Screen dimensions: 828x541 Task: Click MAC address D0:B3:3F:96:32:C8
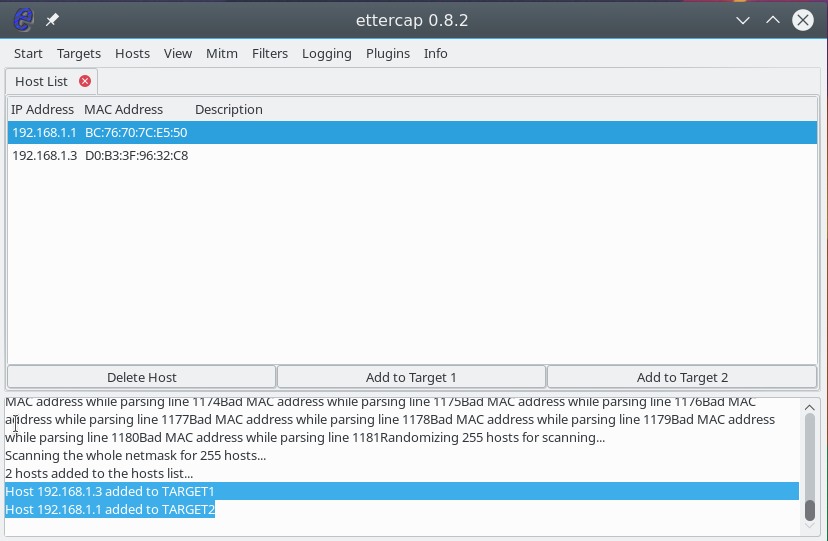pyautogui.click(x=136, y=156)
